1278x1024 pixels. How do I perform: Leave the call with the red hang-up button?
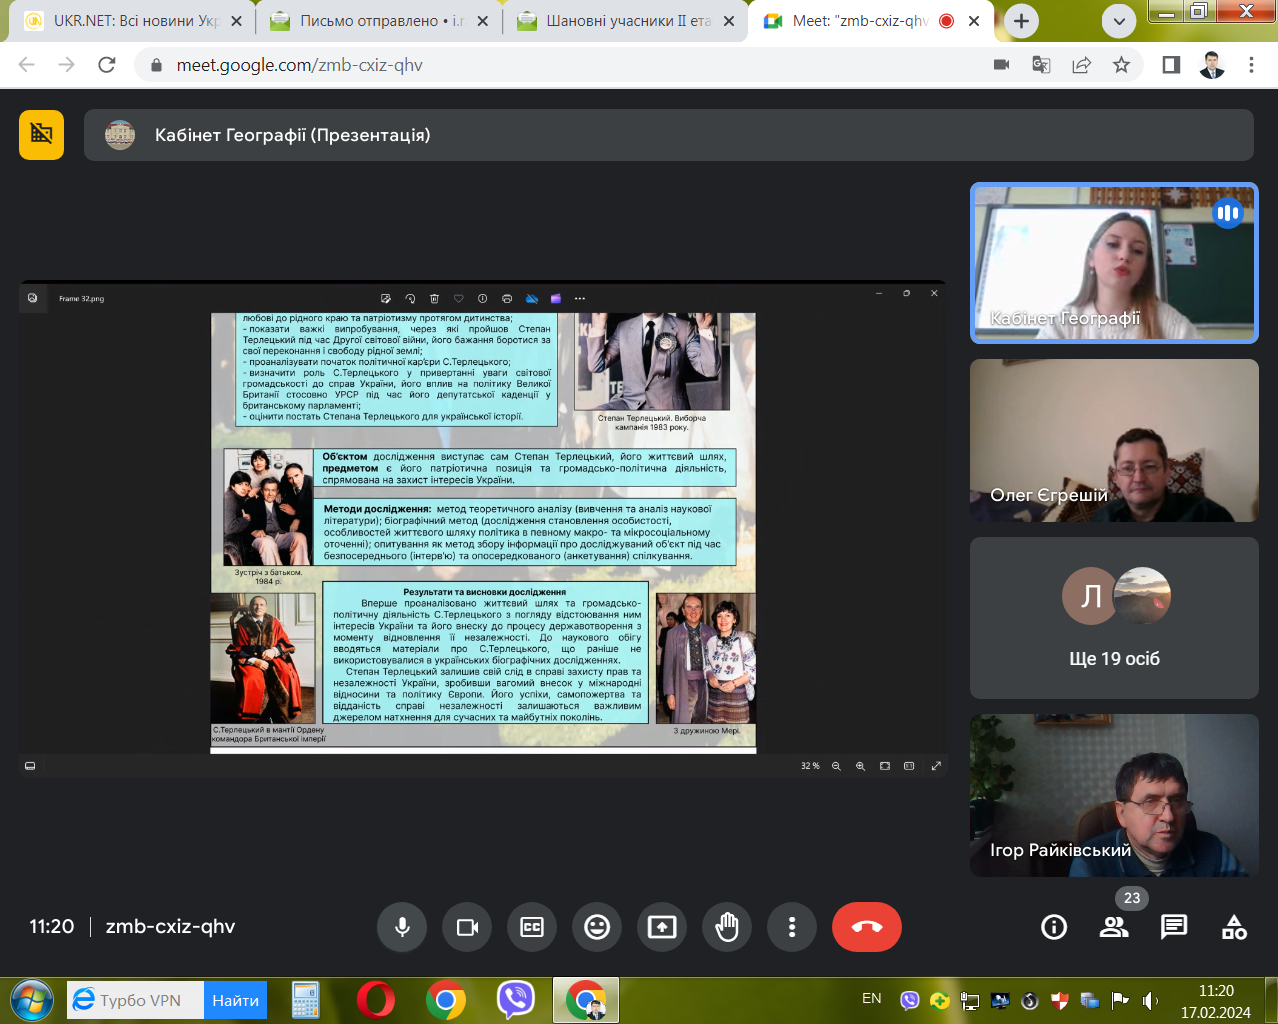(x=866, y=927)
